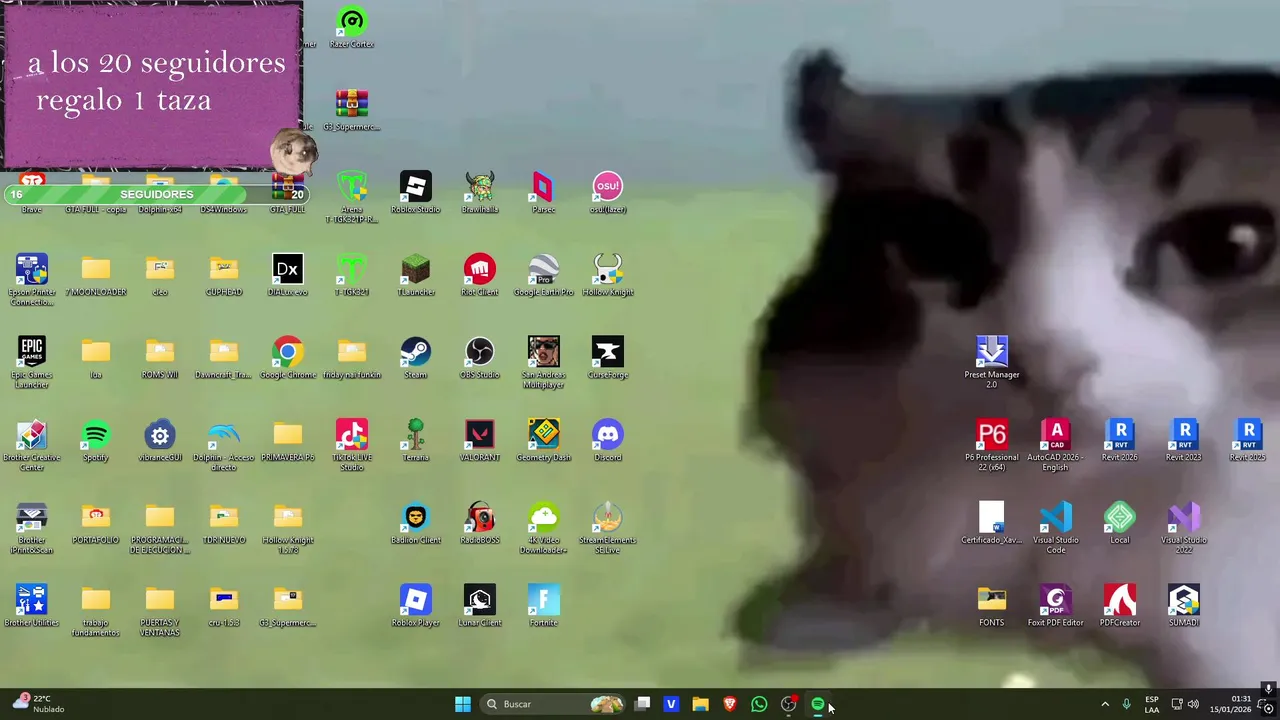
Task: Open the Razer Cortex desktop shortcut
Action: 352,28
